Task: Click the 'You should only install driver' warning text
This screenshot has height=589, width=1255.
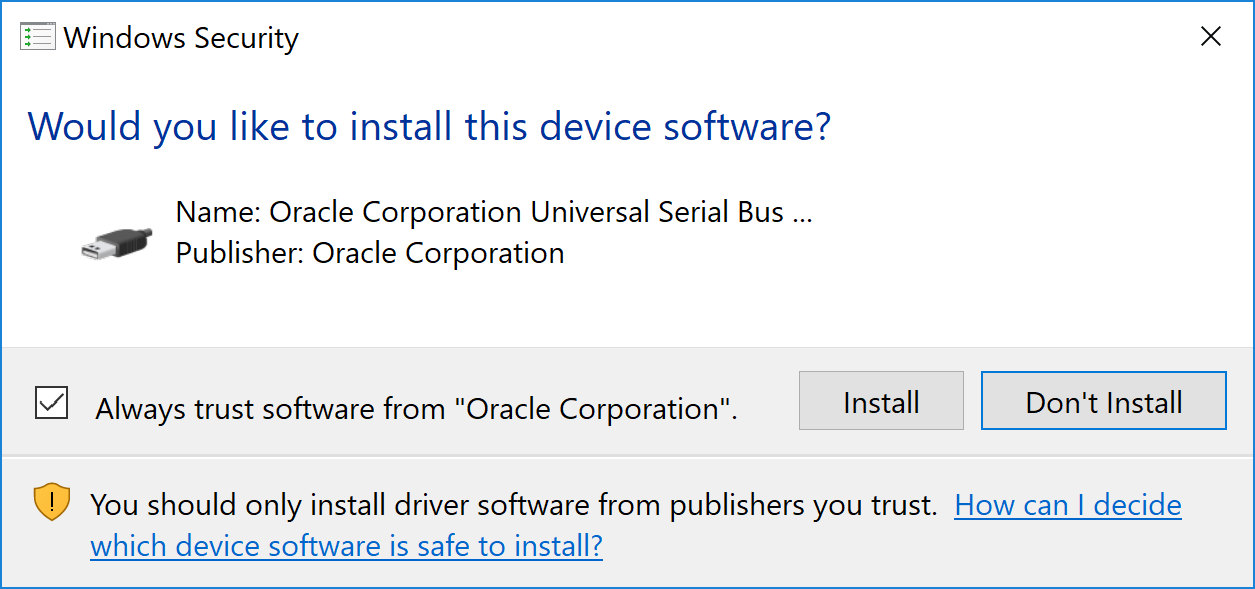Action: pyautogui.click(x=513, y=505)
